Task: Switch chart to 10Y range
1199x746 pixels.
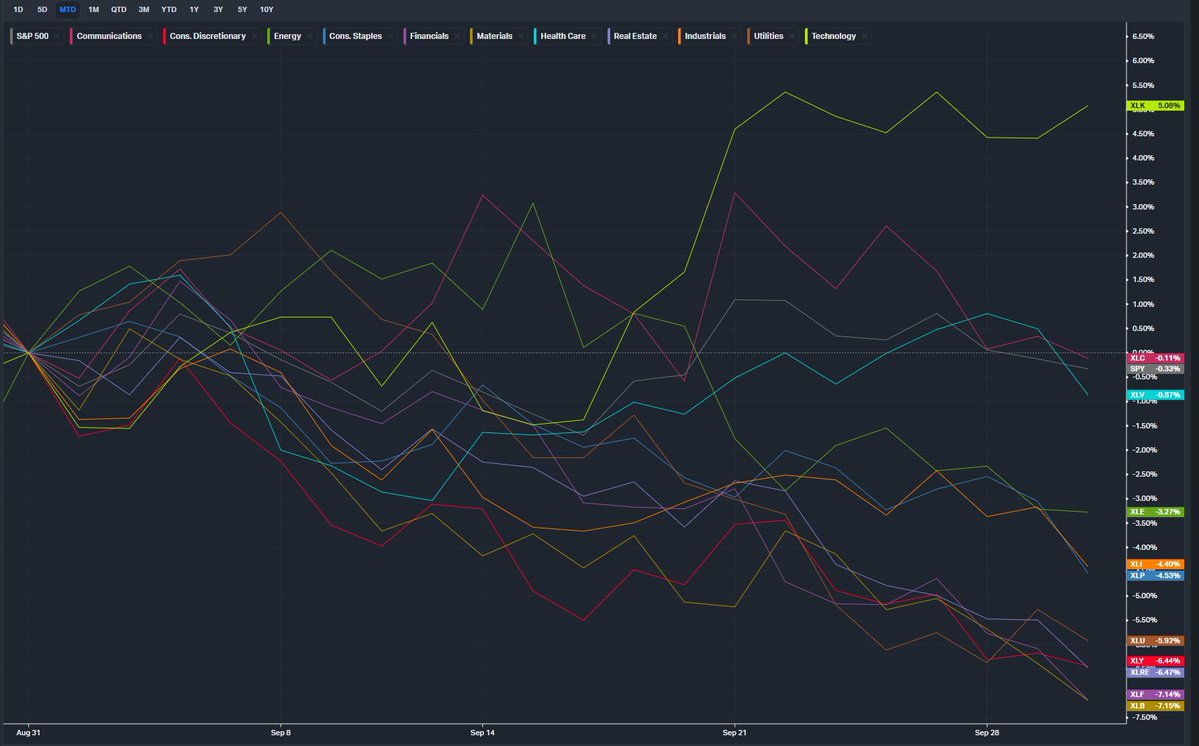Action: (266, 10)
